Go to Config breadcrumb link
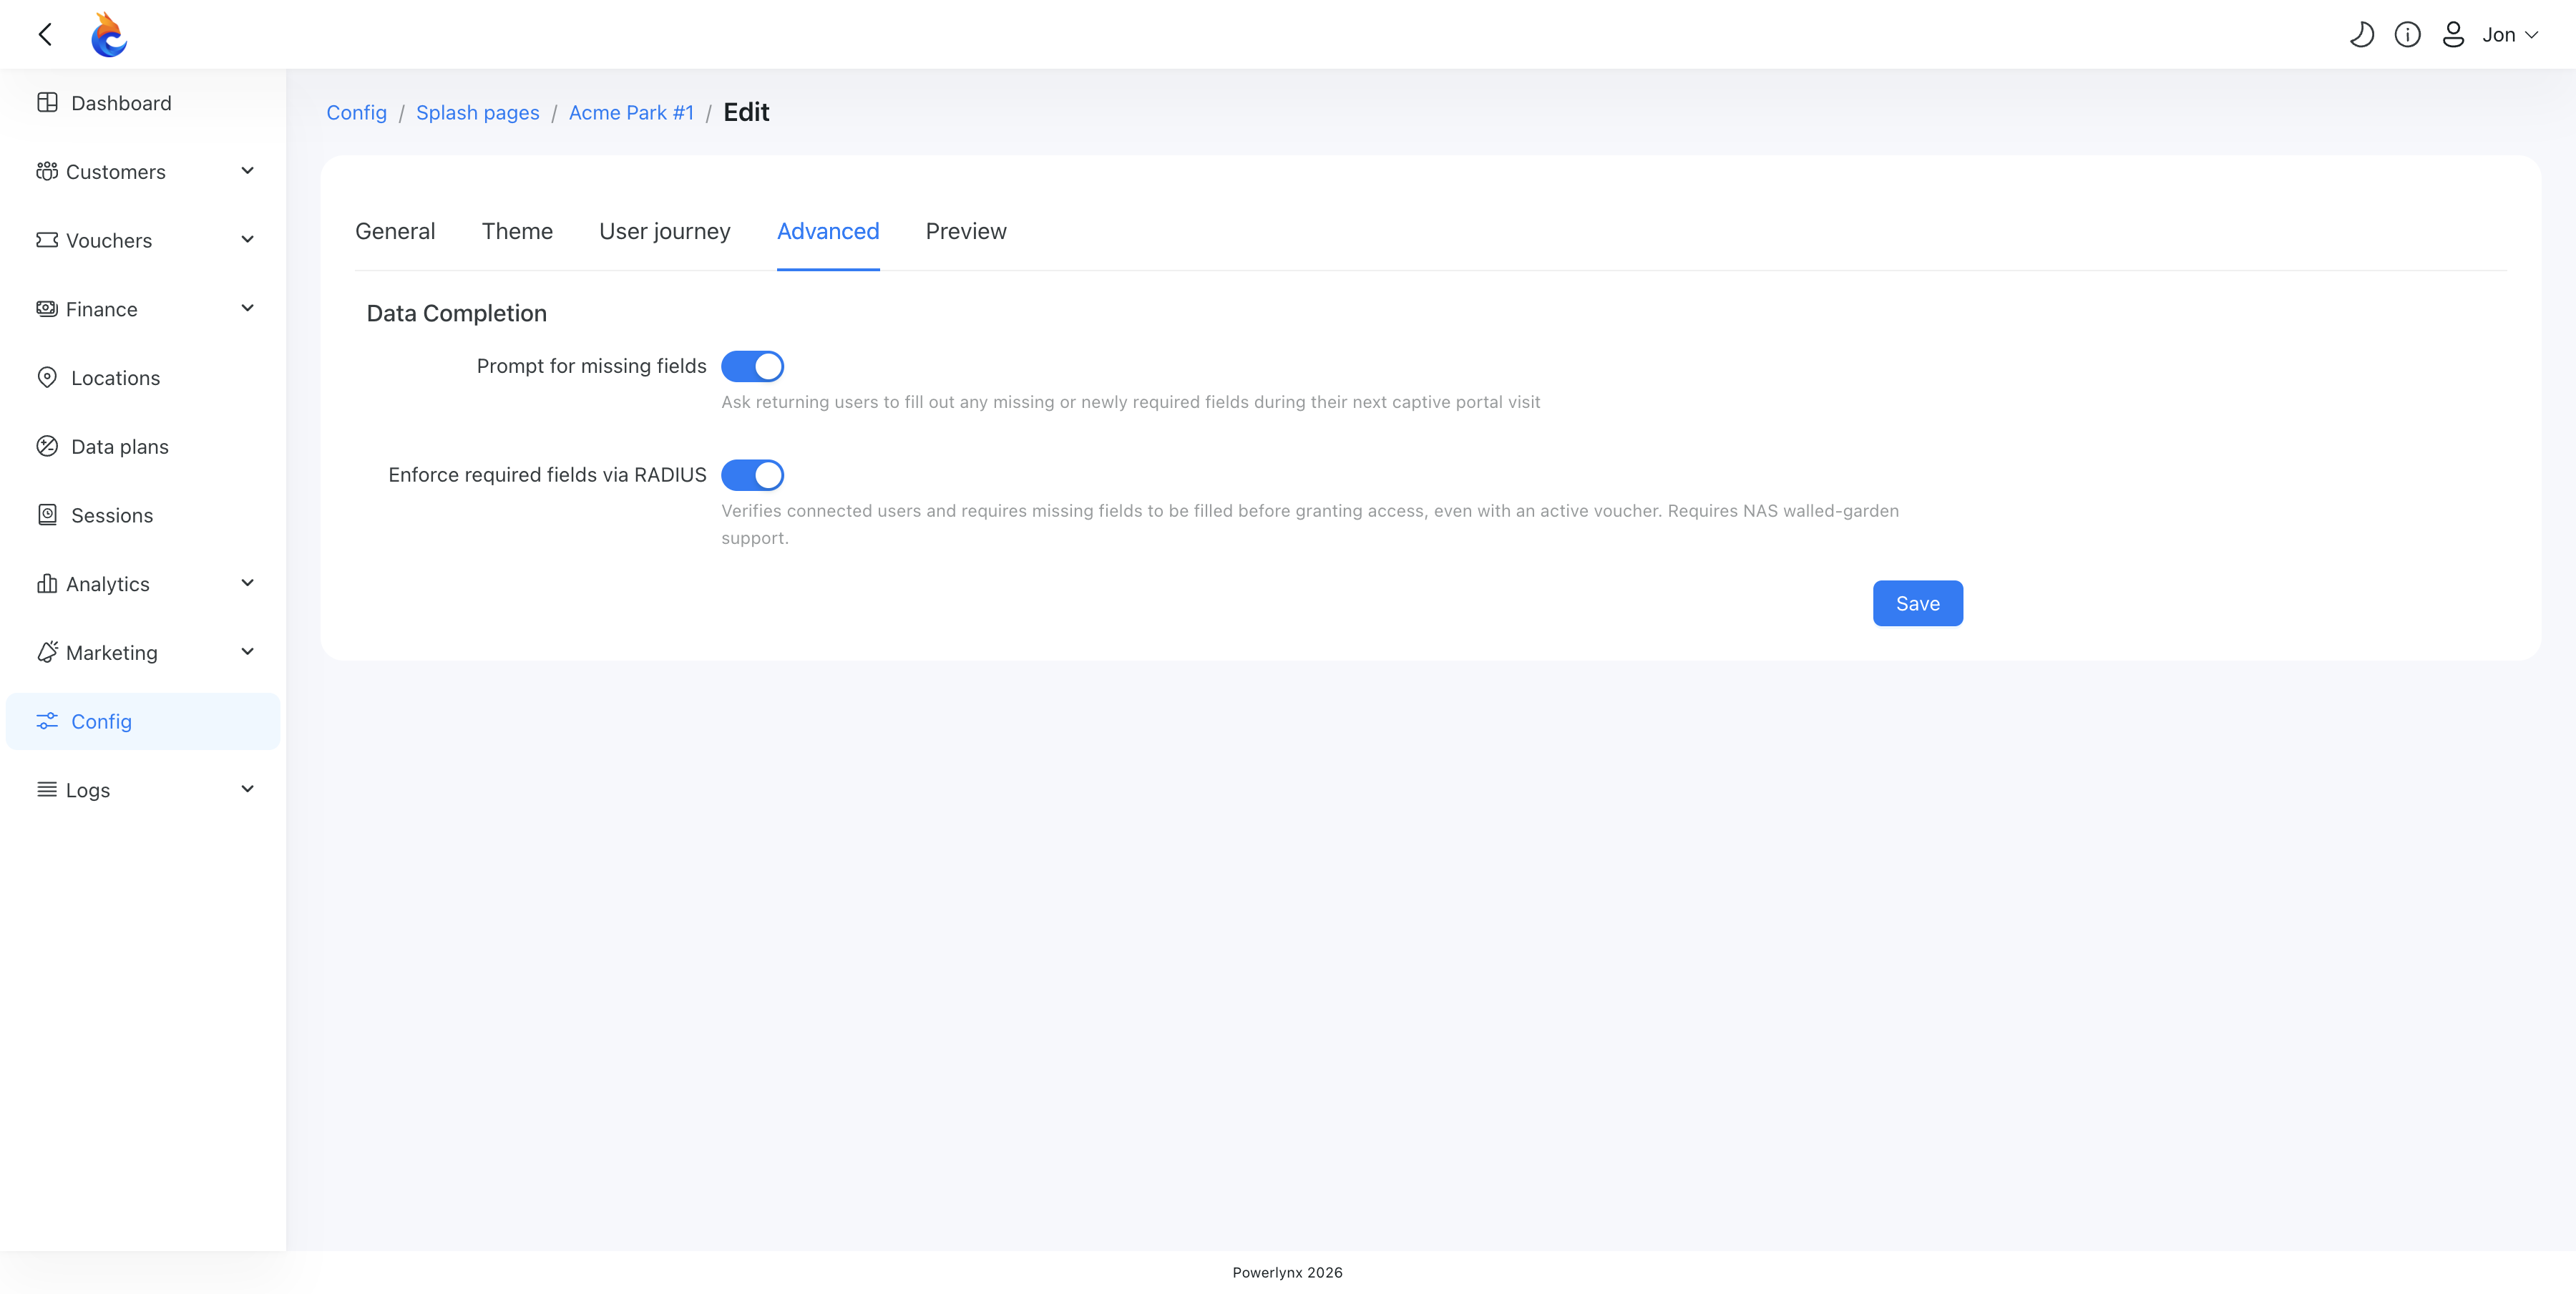Viewport: 2576px width, 1294px height. [357, 112]
